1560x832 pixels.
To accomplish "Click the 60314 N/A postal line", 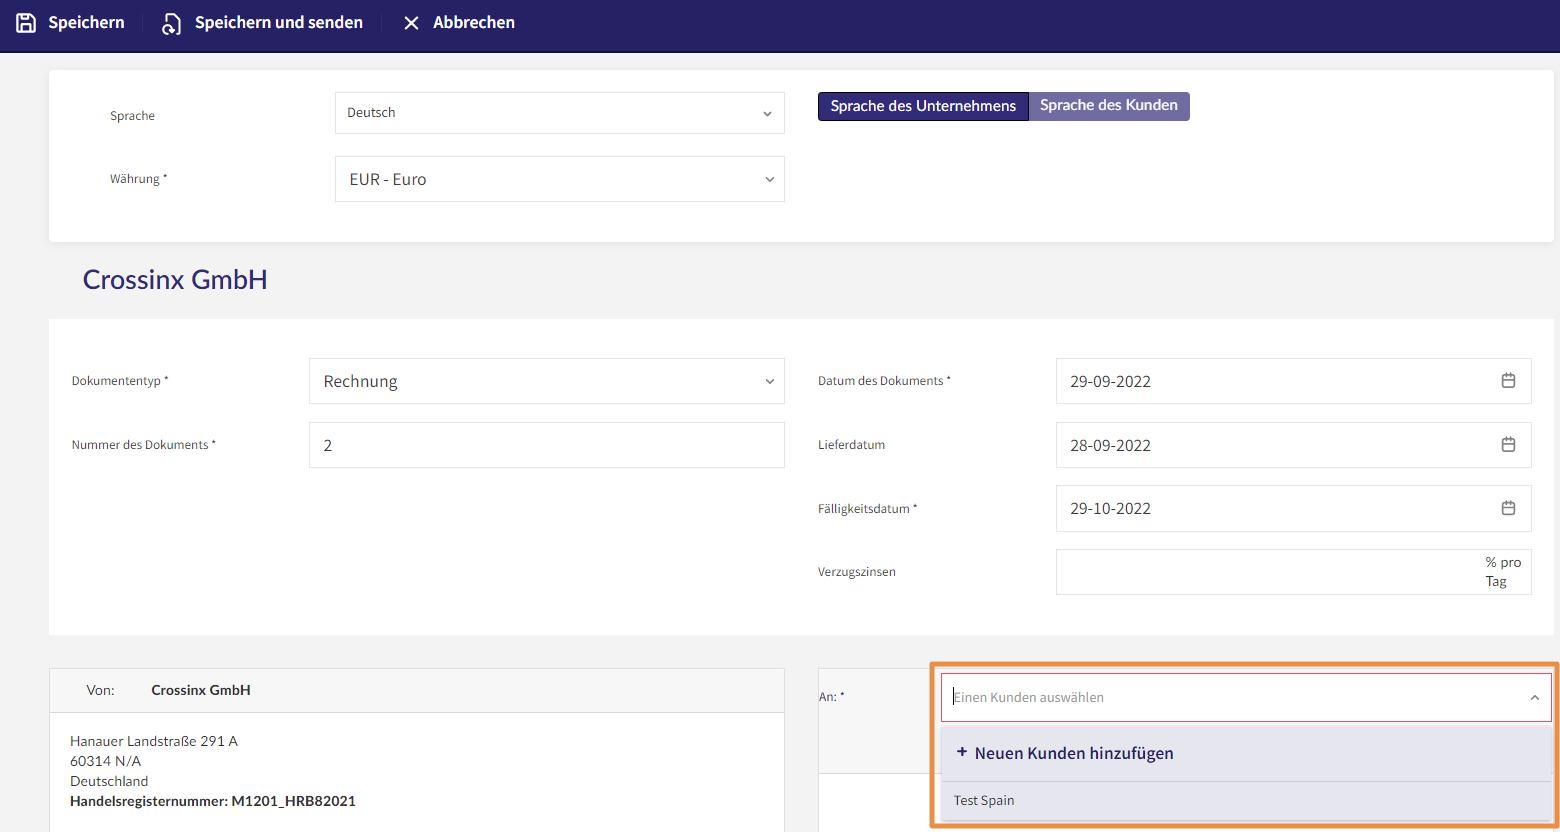I will 106,761.
